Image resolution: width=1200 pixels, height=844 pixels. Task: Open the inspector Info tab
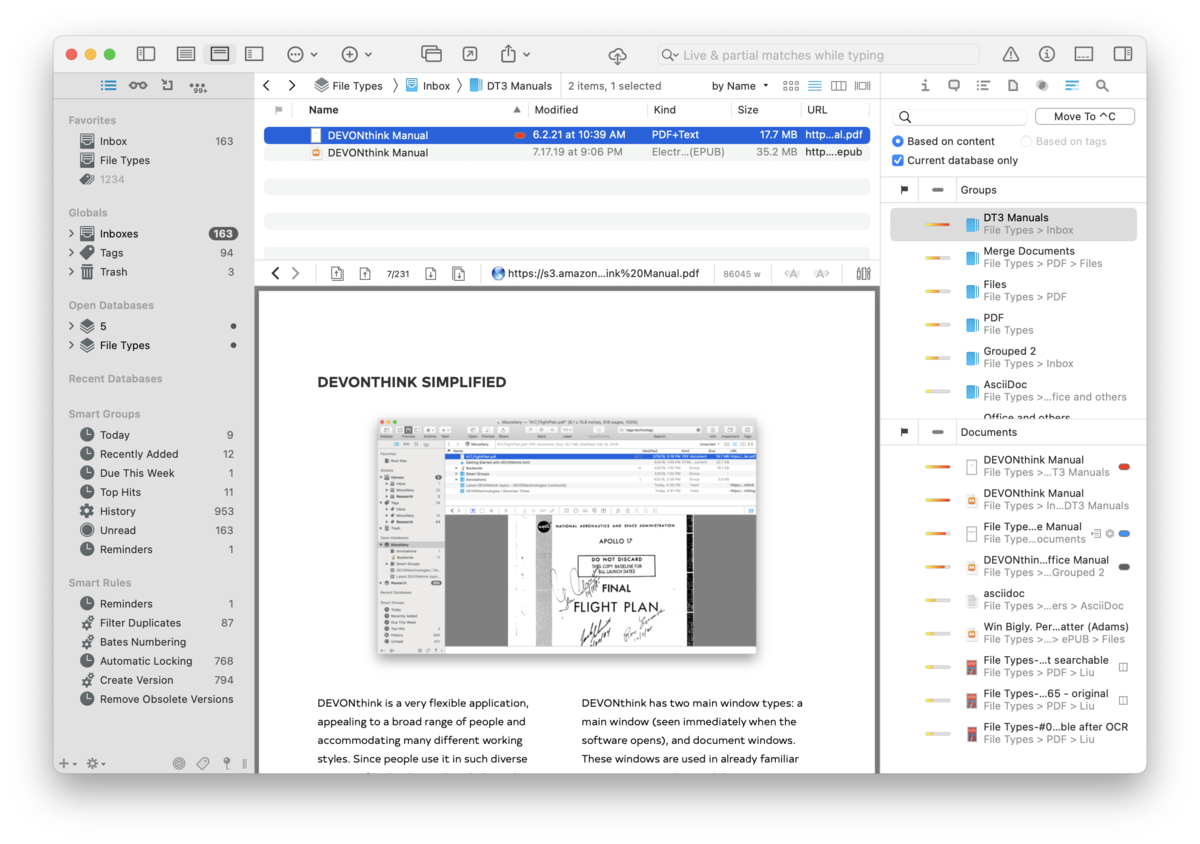pos(925,86)
